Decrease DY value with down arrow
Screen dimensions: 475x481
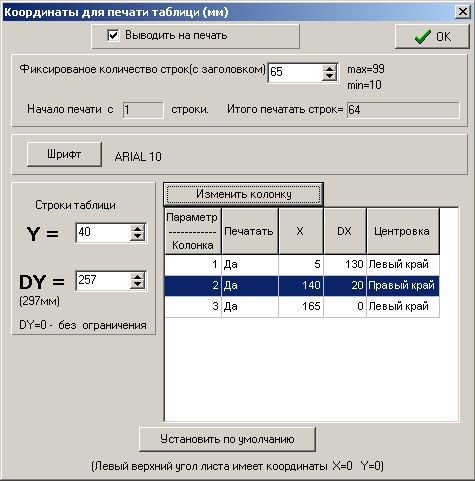coord(137,285)
